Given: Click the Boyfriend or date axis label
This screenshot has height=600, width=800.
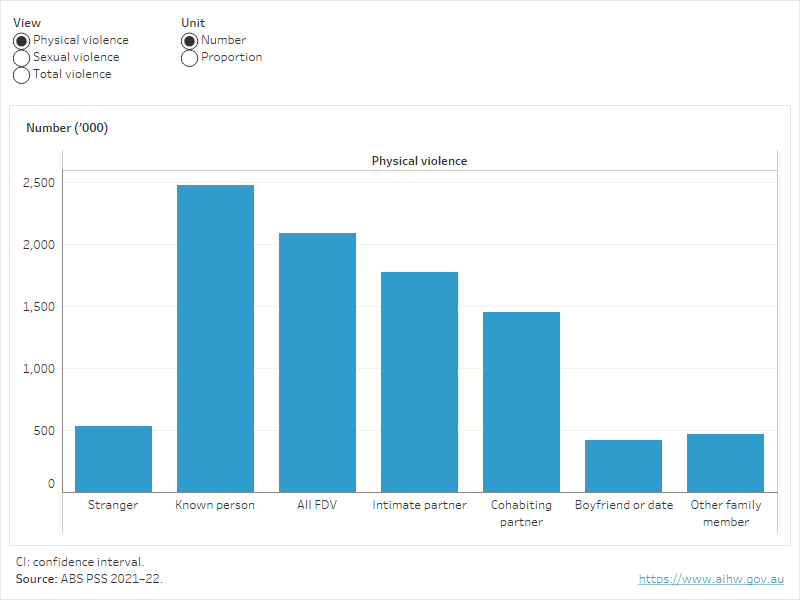Looking at the screenshot, I should [623, 505].
